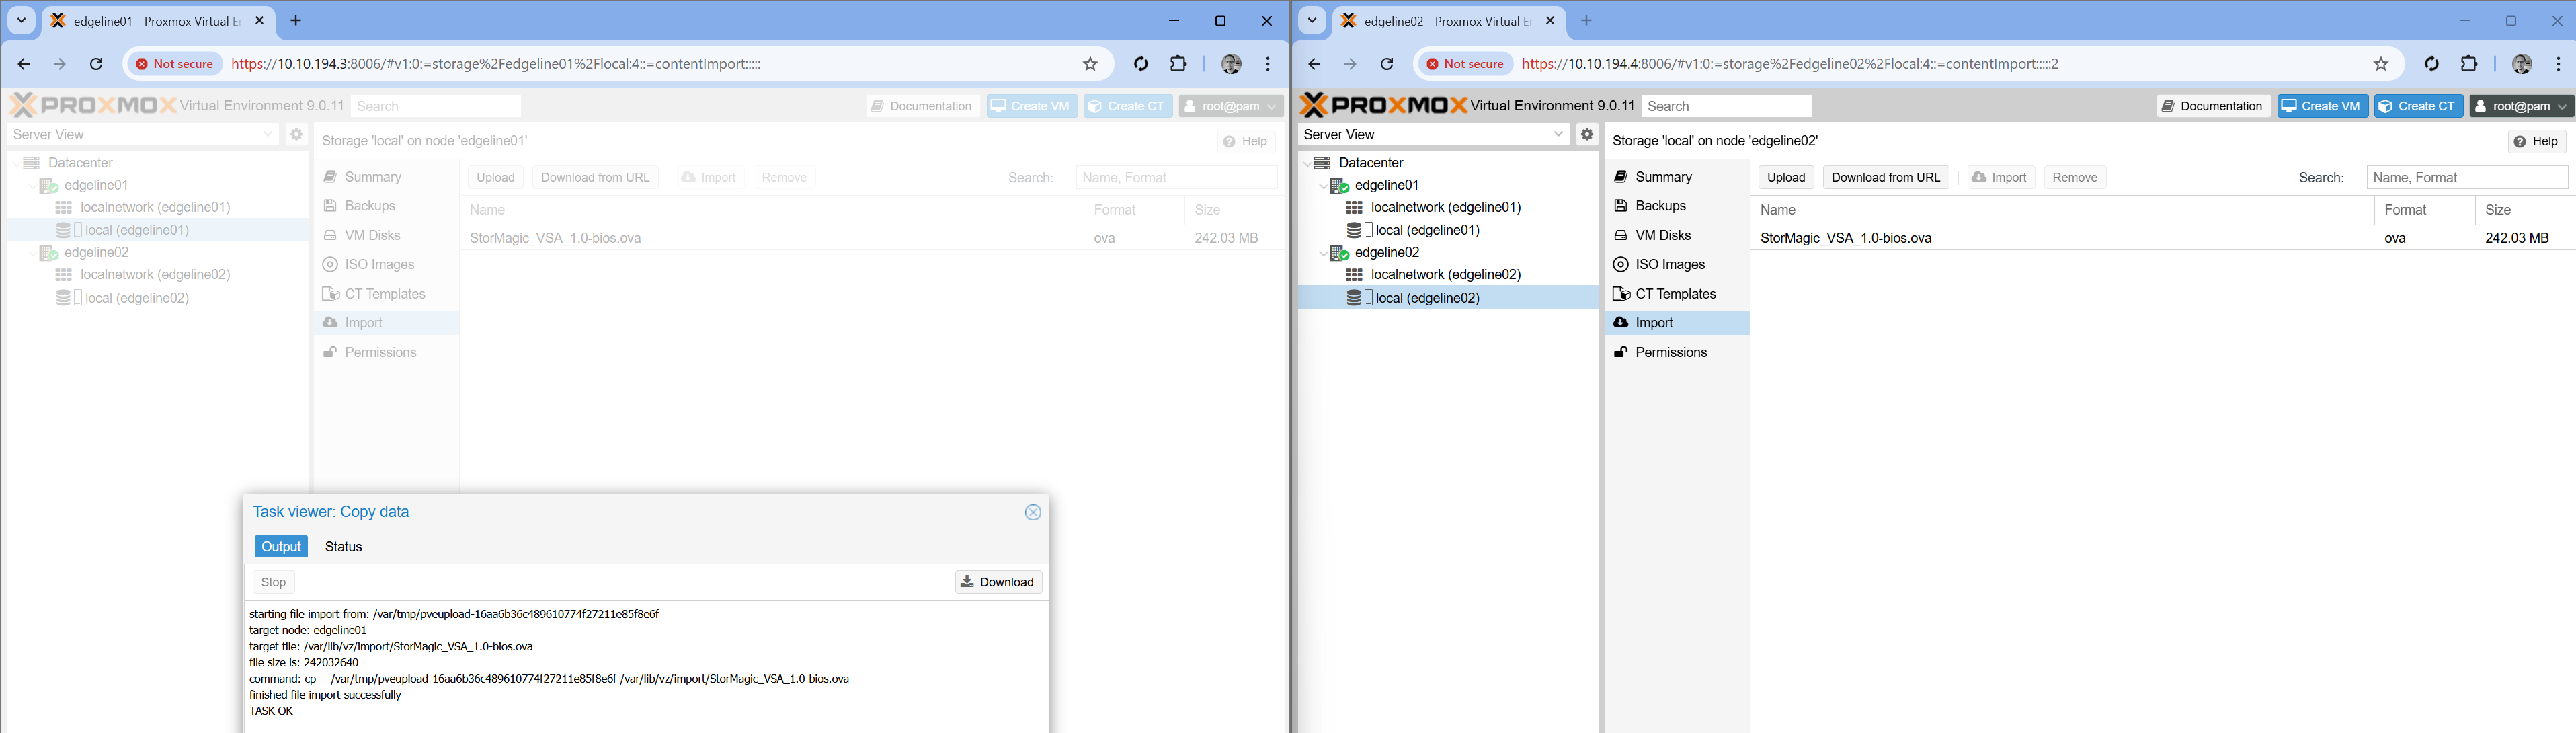Open the tab search chevron in edgeline02 window

tap(1312, 21)
